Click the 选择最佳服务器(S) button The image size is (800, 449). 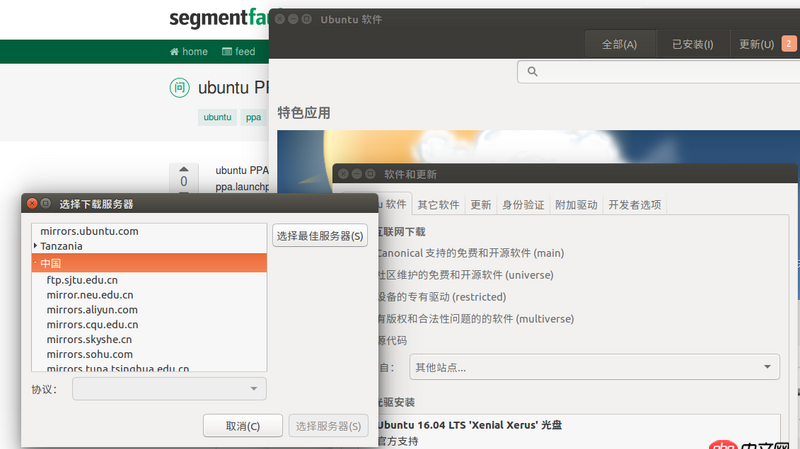(x=320, y=236)
